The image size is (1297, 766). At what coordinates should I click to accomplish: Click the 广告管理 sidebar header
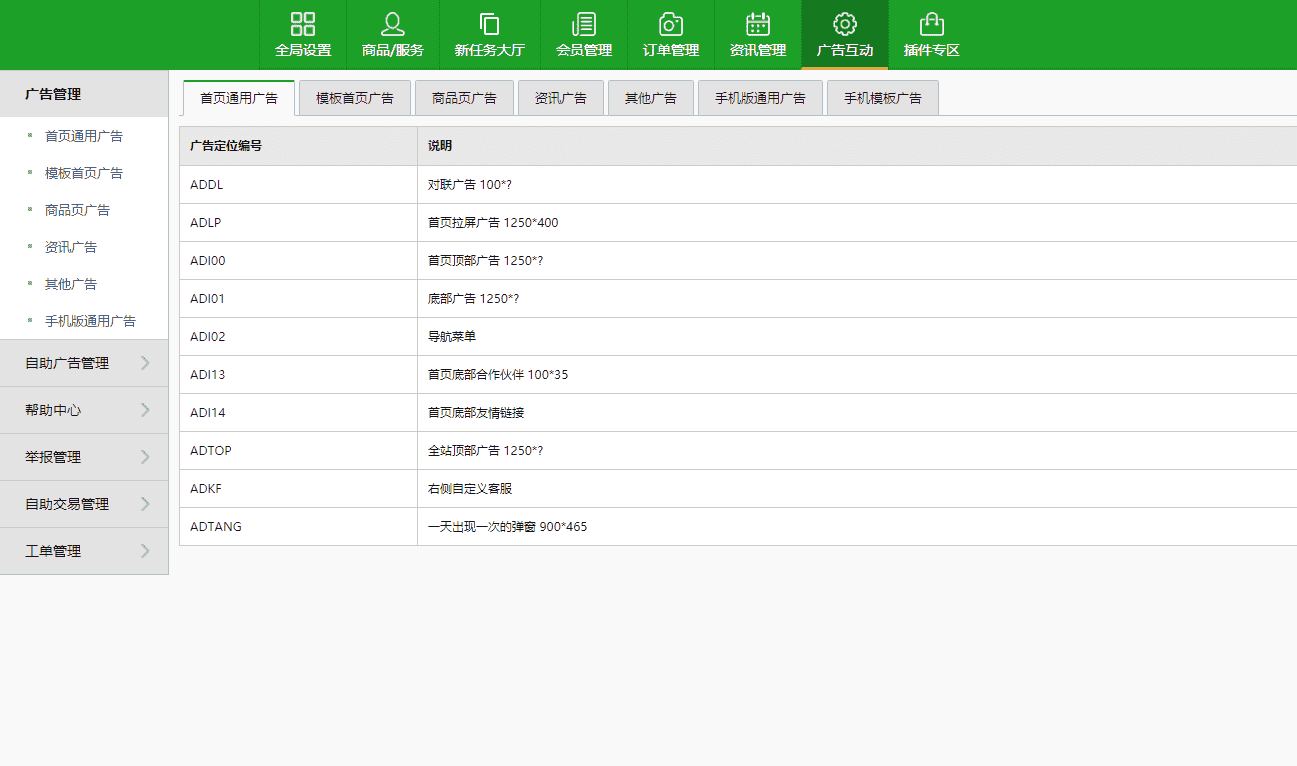pos(54,94)
